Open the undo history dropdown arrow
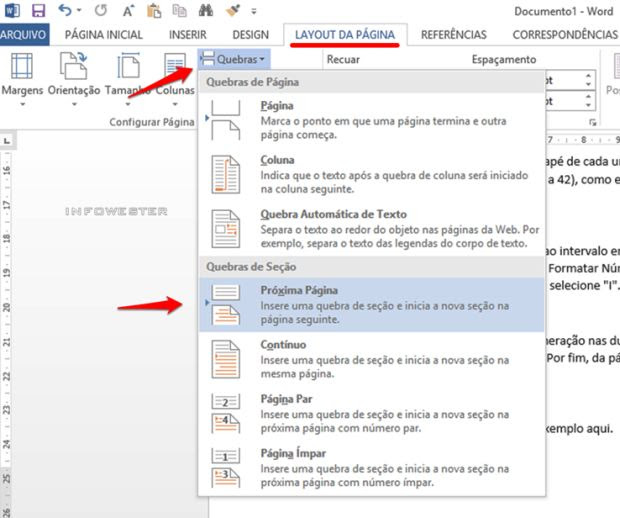620x518 pixels. [79, 11]
